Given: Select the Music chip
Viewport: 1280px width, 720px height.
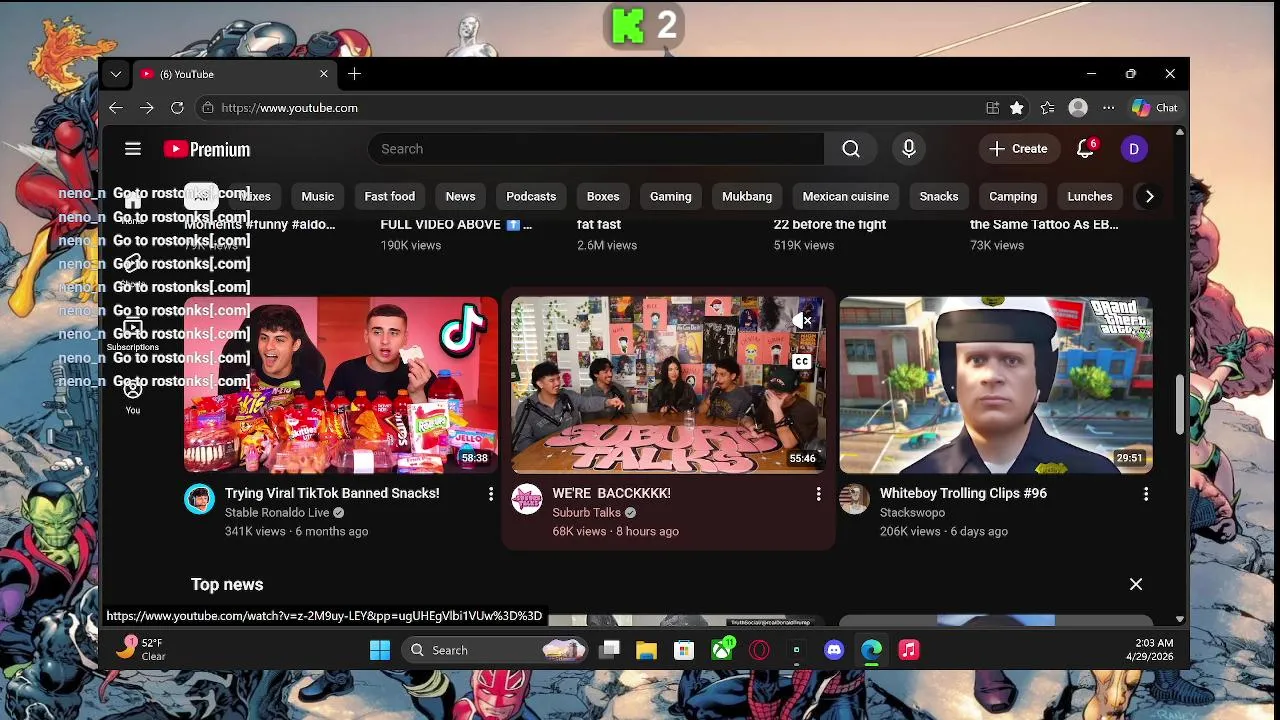Looking at the screenshot, I should 318,197.
